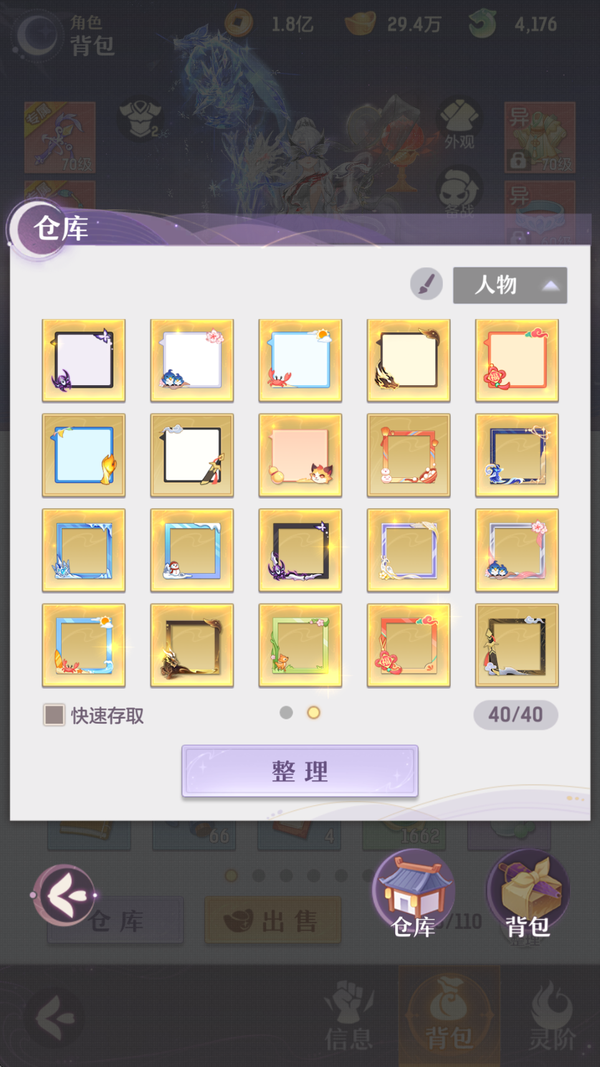Enable the 快速存取 checkbox

point(54,715)
